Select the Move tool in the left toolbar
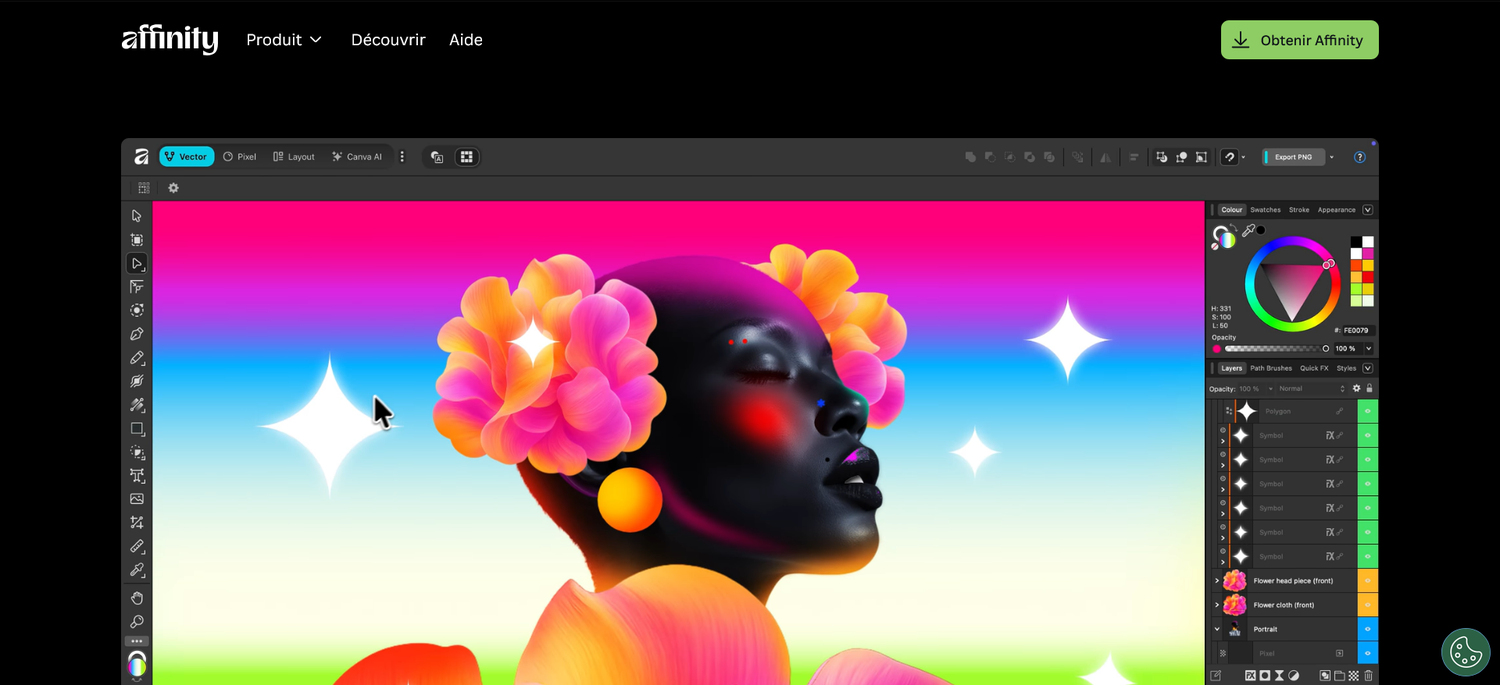This screenshot has height=685, width=1500. point(137,215)
